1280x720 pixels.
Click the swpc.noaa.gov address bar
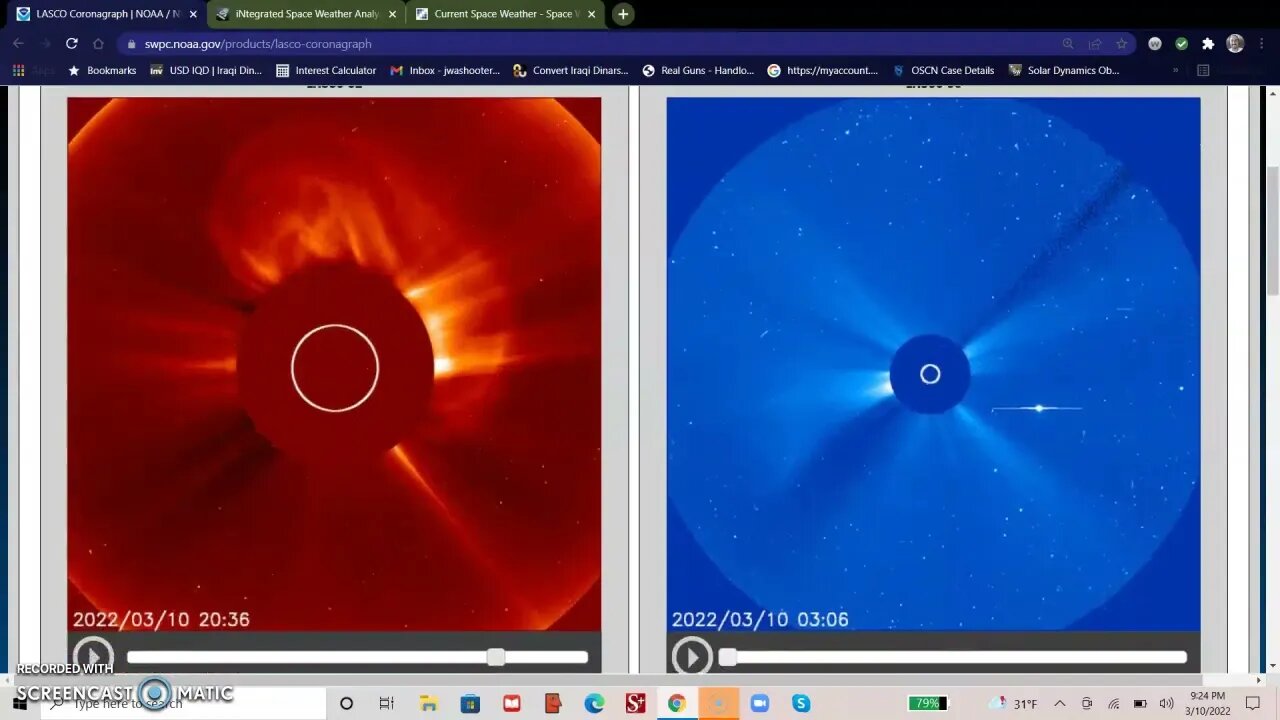pyautogui.click(x=590, y=44)
